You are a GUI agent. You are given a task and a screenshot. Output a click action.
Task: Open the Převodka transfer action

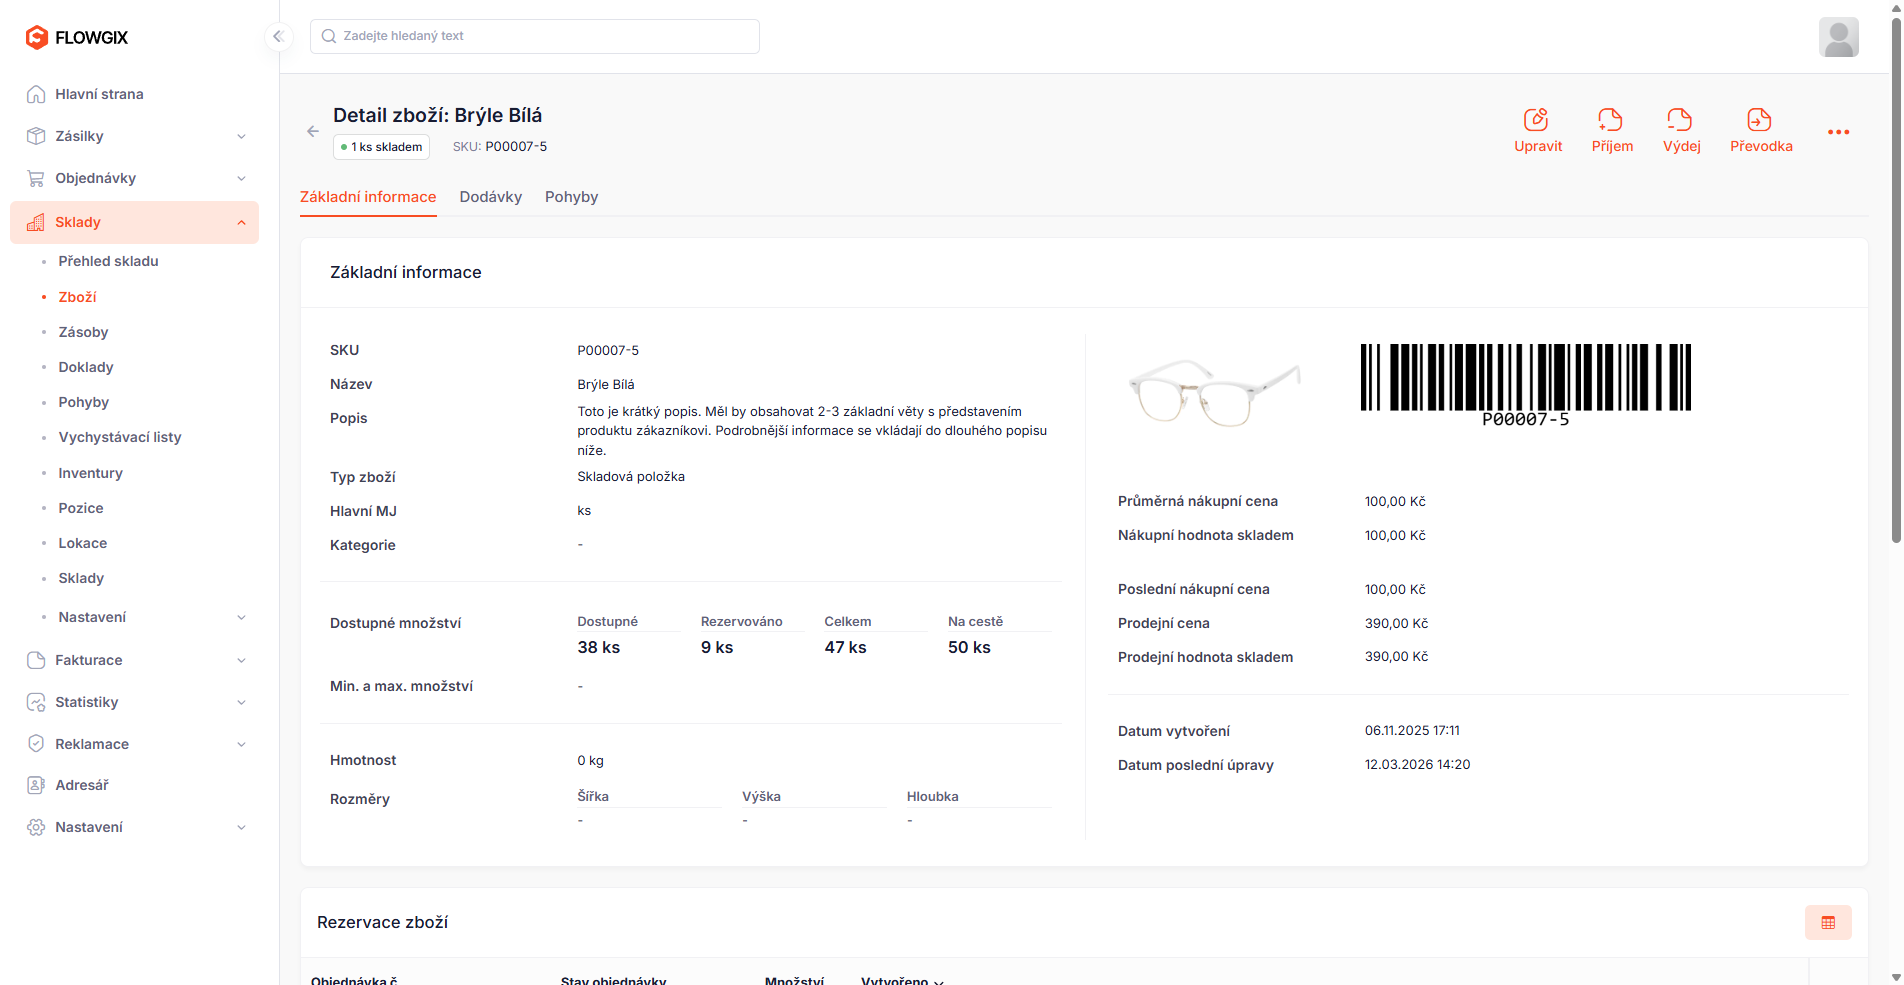[1760, 120]
